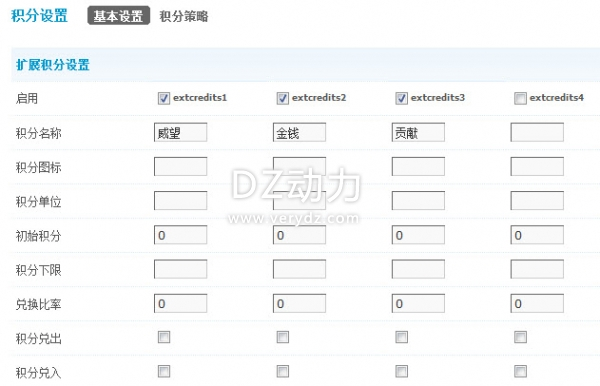Click the 积分图标 field for extcredits3
The width and height of the screenshot is (600, 386).
point(418,166)
